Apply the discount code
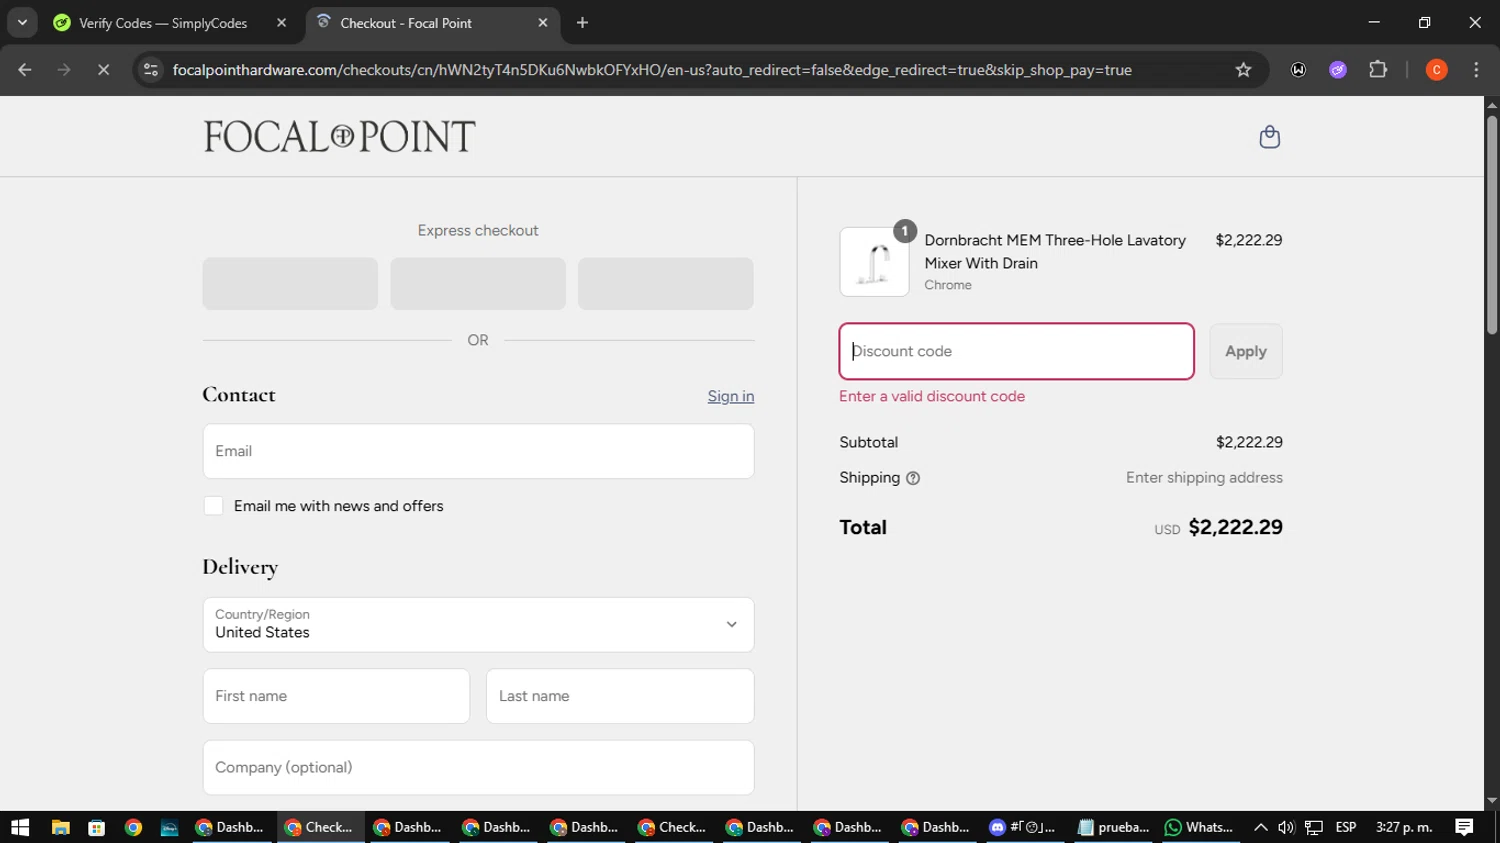Image resolution: width=1500 pixels, height=843 pixels. point(1246,351)
